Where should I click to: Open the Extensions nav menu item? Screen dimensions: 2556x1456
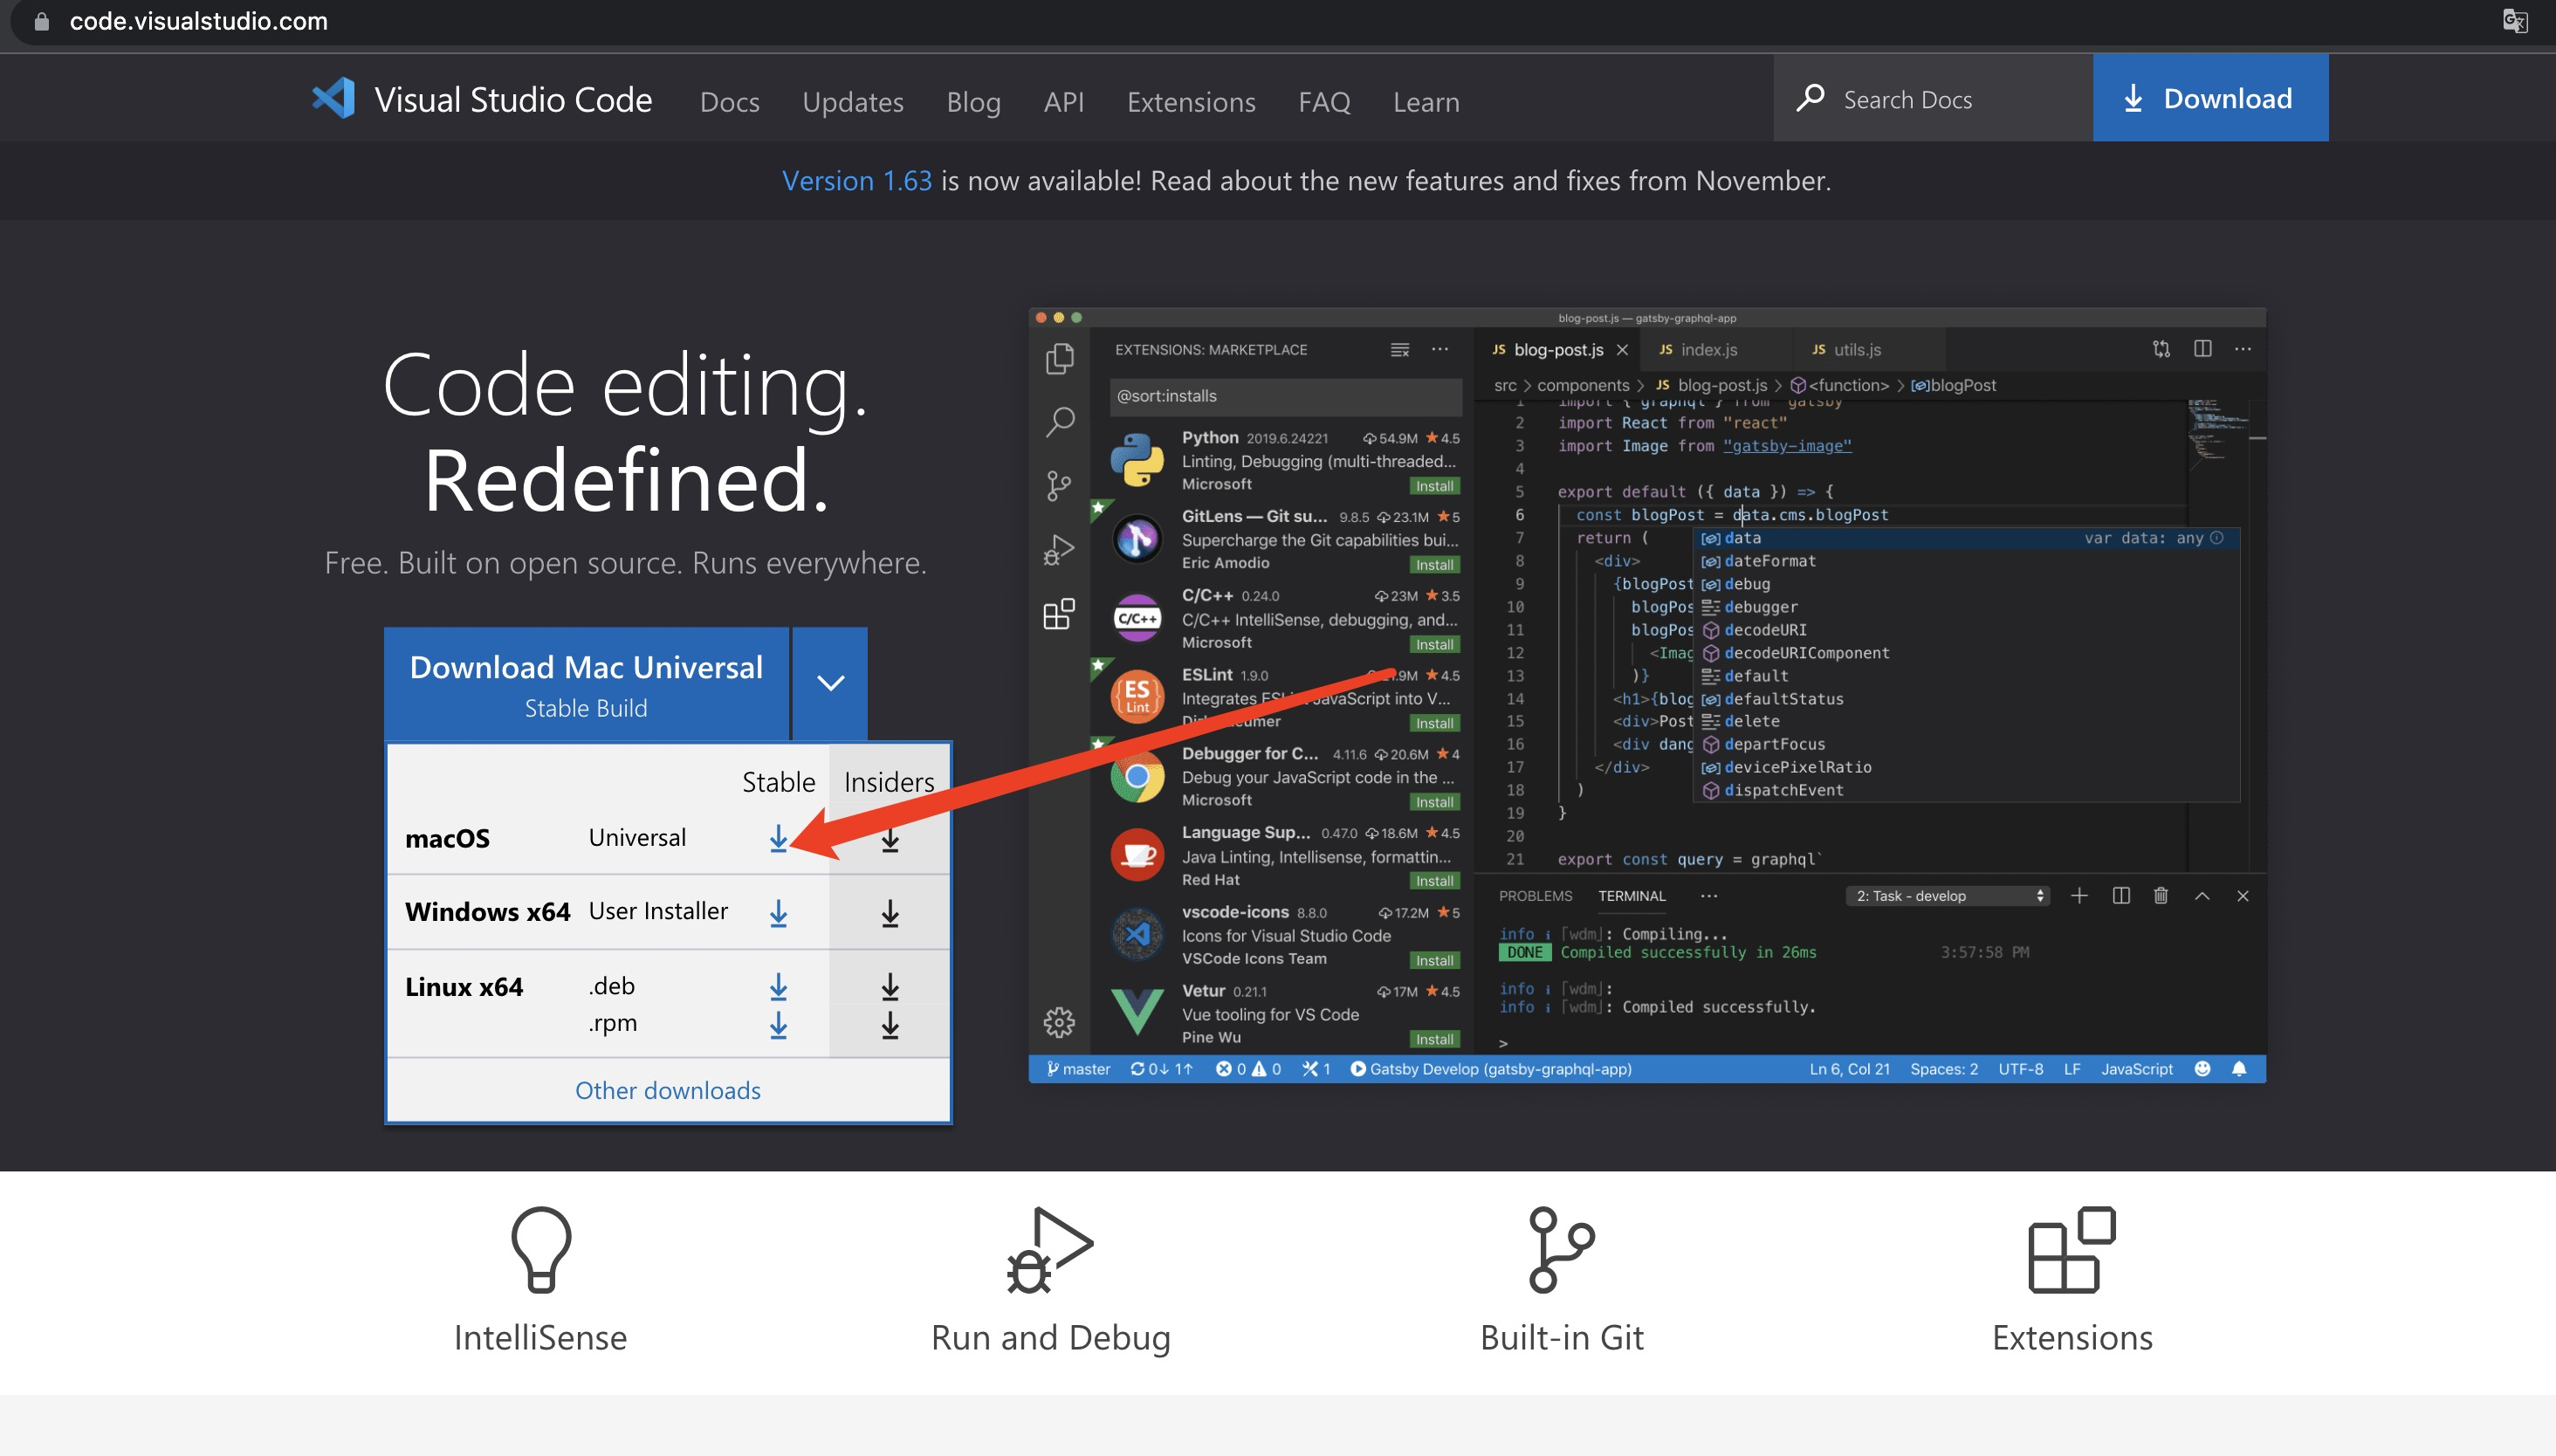1191,102
